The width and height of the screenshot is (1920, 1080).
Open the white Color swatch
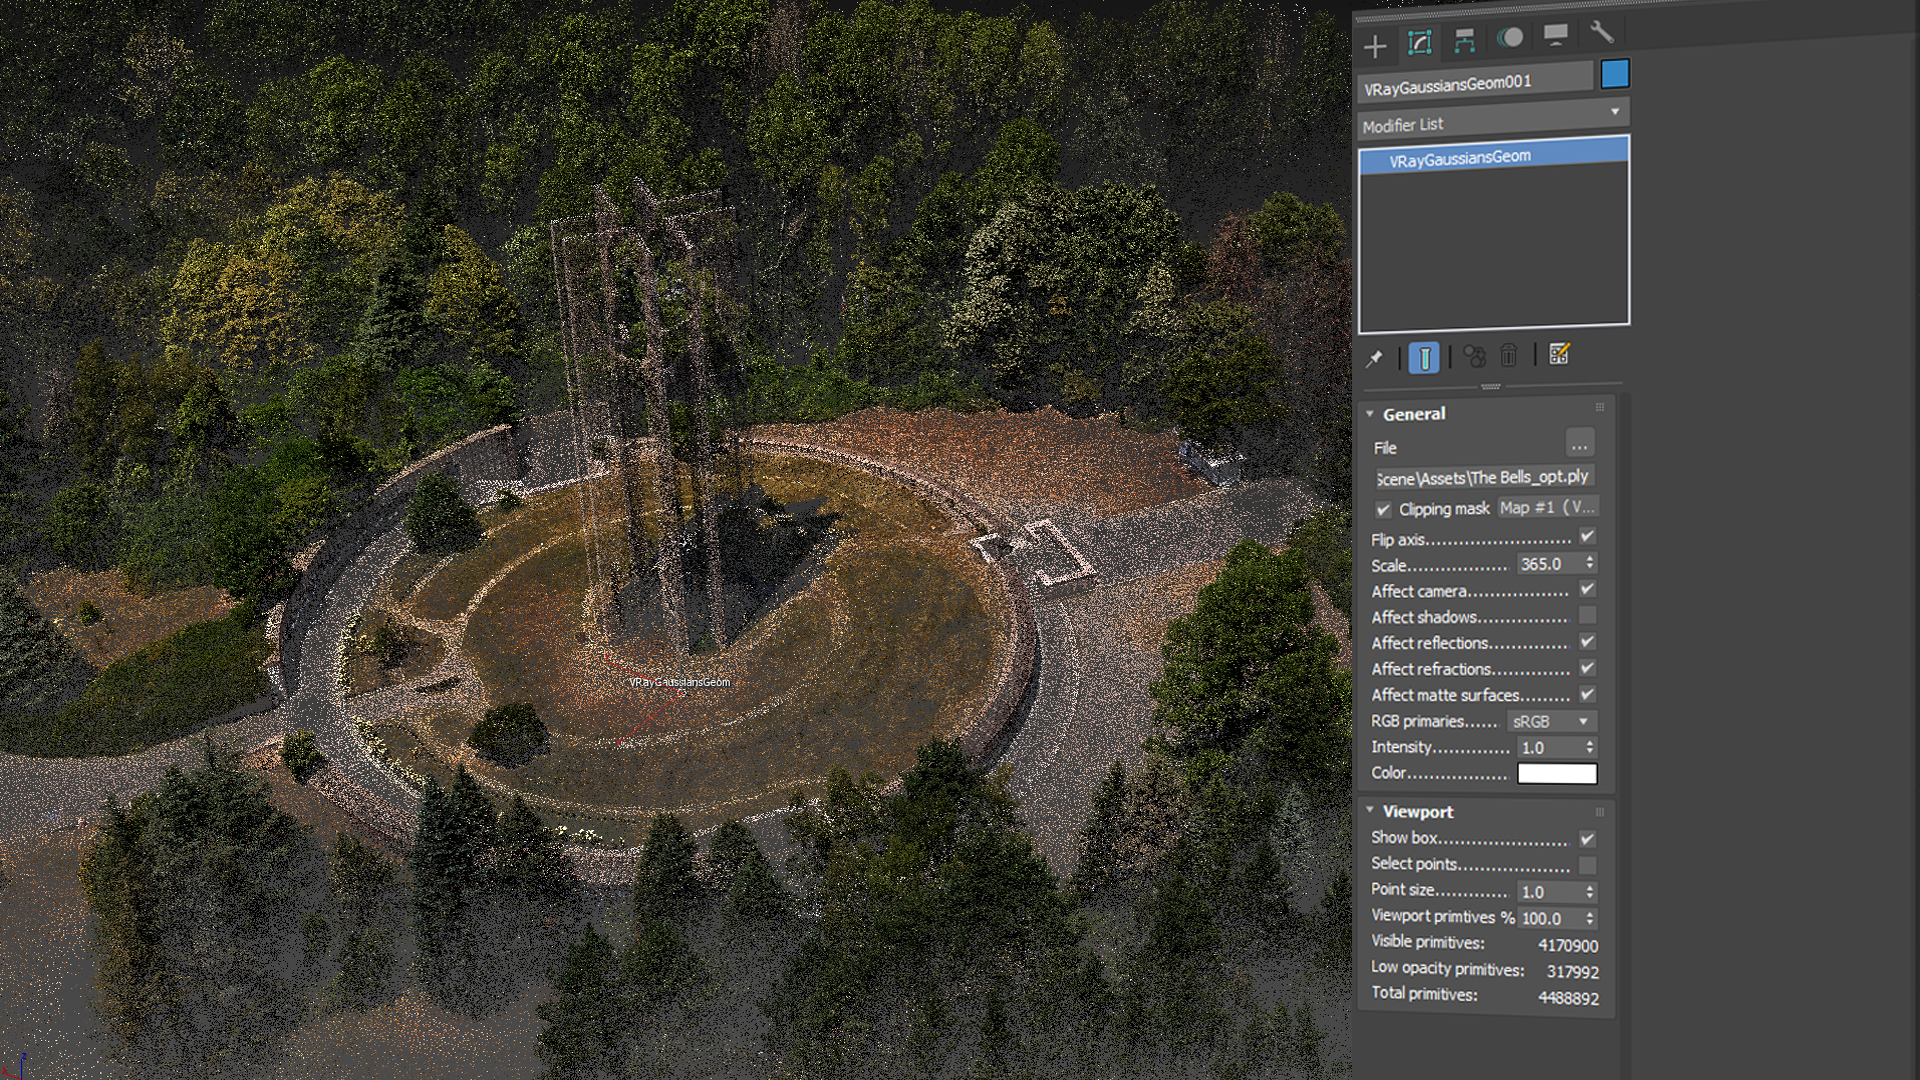coord(1557,773)
